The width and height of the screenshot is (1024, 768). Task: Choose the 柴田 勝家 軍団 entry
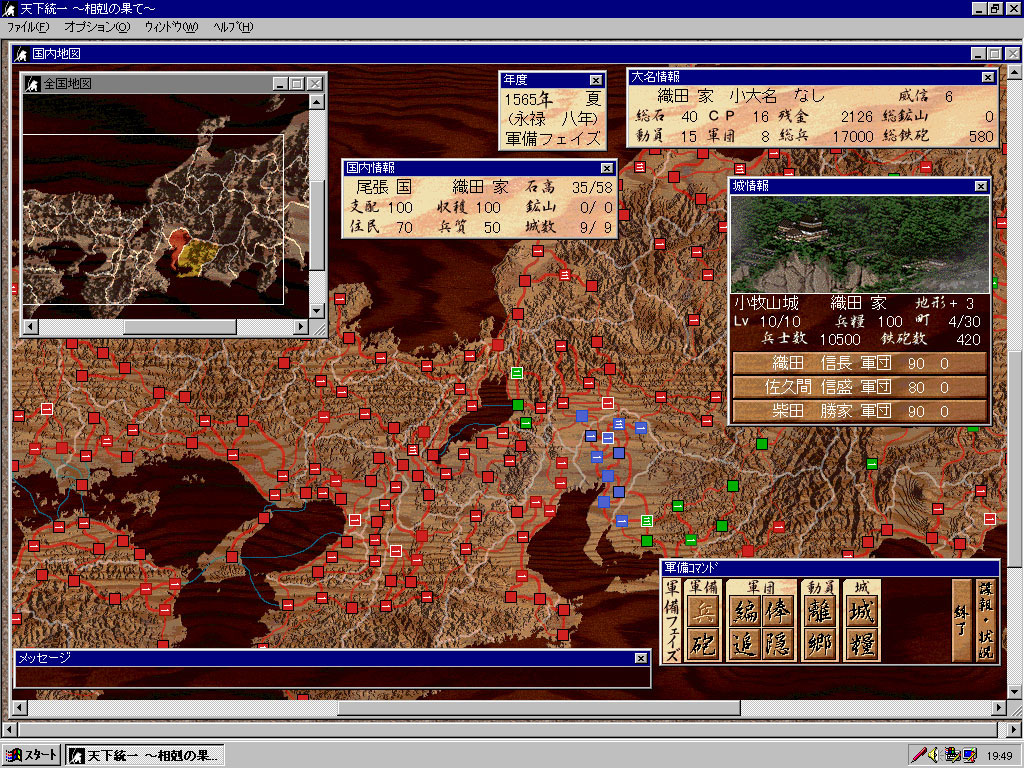click(x=859, y=411)
